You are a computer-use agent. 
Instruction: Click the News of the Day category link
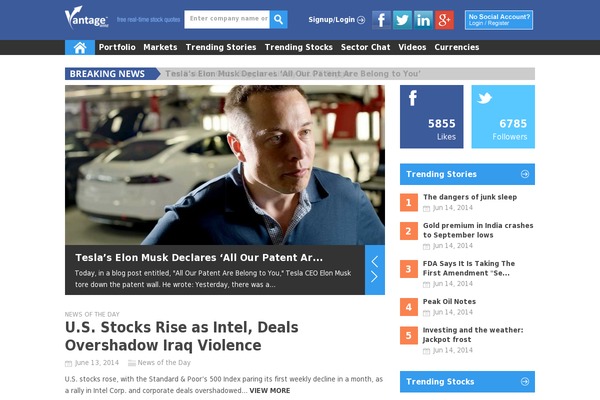(x=164, y=362)
